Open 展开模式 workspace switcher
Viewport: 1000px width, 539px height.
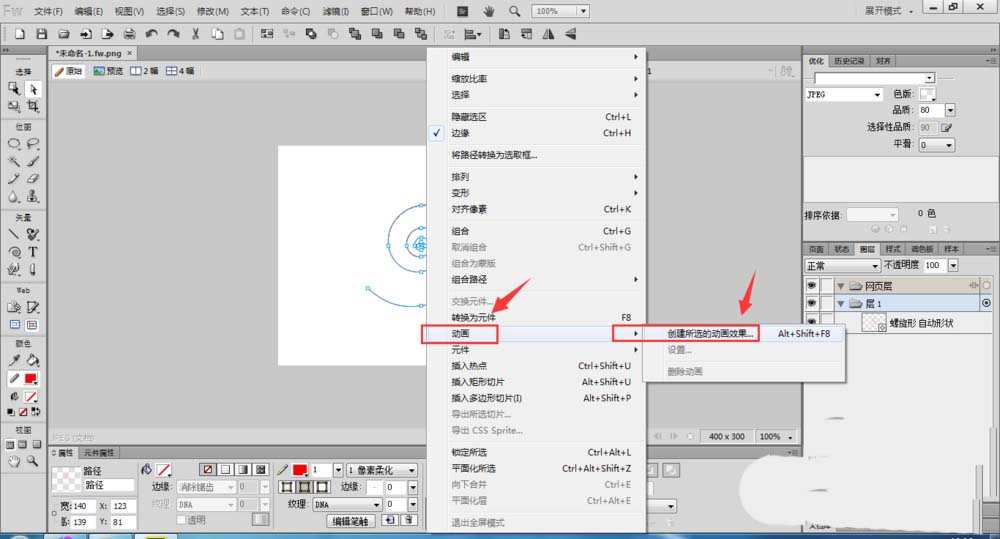pyautogui.click(x=888, y=11)
